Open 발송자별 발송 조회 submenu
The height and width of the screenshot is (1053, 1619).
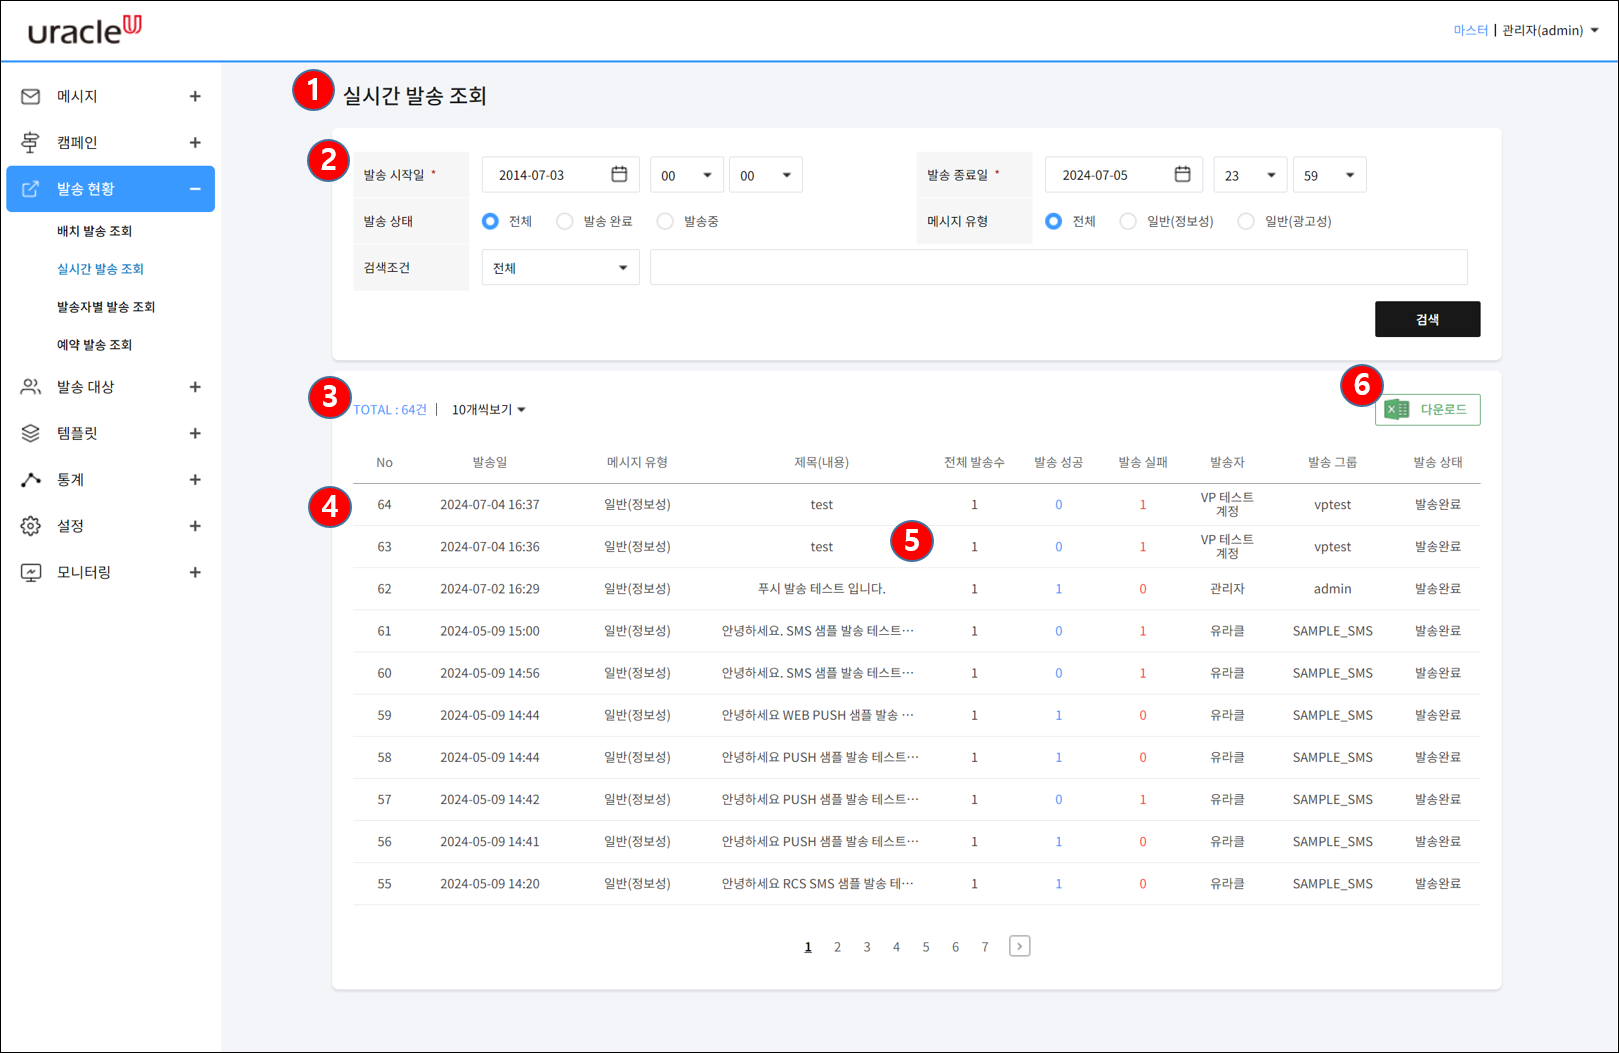(x=106, y=307)
